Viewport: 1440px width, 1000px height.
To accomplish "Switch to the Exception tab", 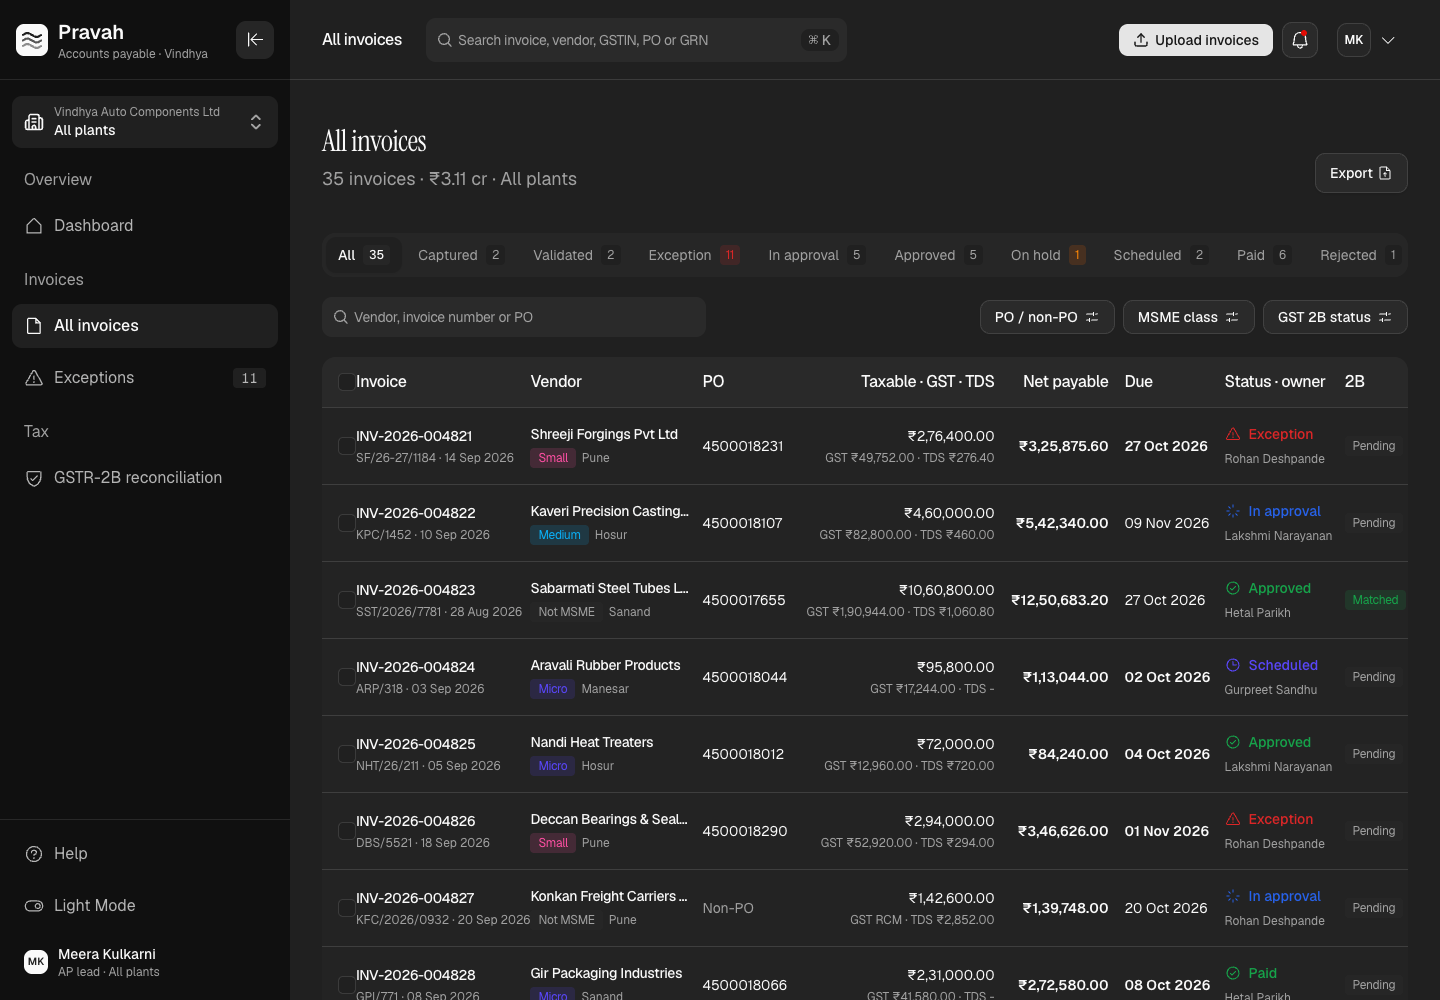I will click(x=693, y=255).
